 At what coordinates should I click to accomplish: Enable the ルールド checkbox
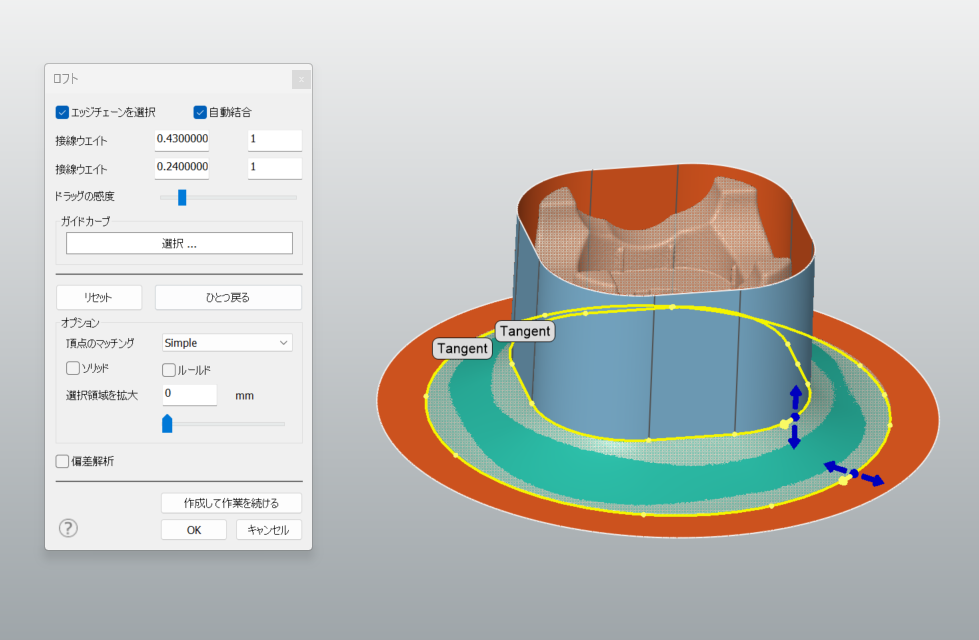pyautogui.click(x=169, y=369)
